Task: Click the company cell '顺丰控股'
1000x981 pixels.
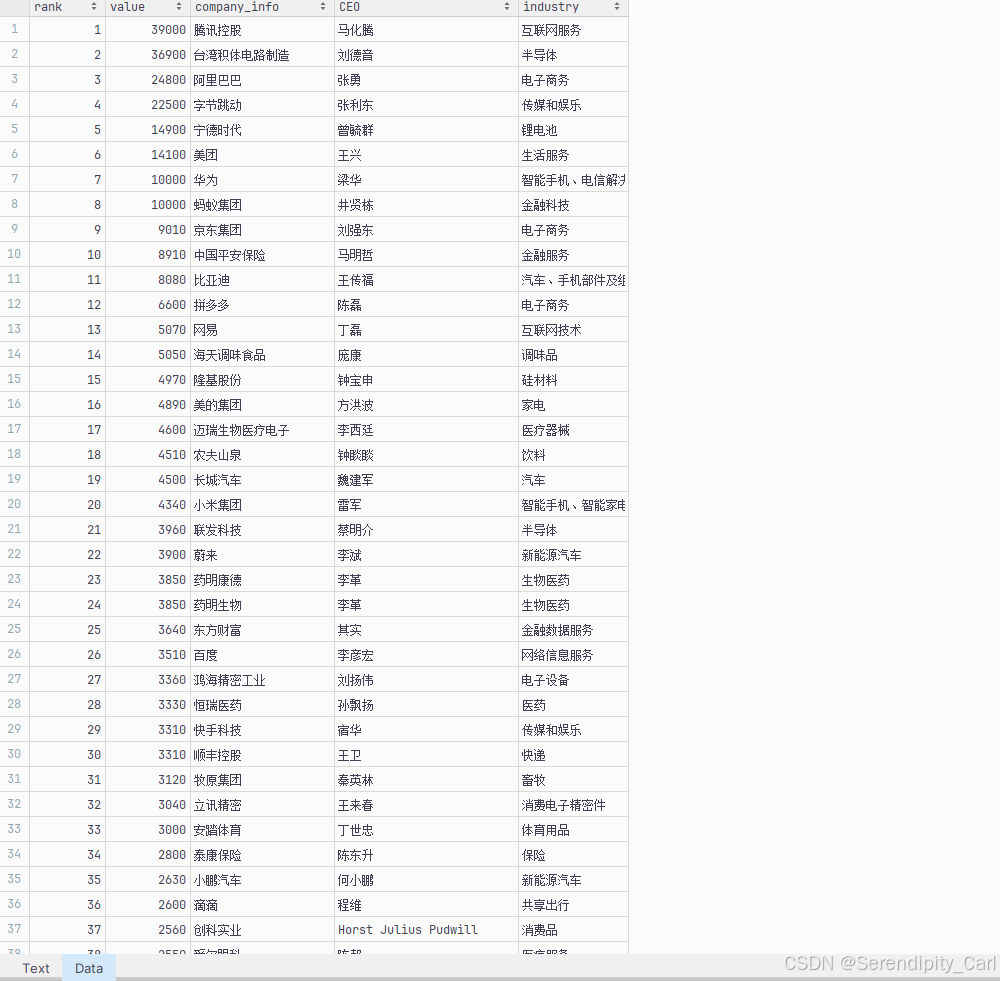Action: tap(262, 755)
